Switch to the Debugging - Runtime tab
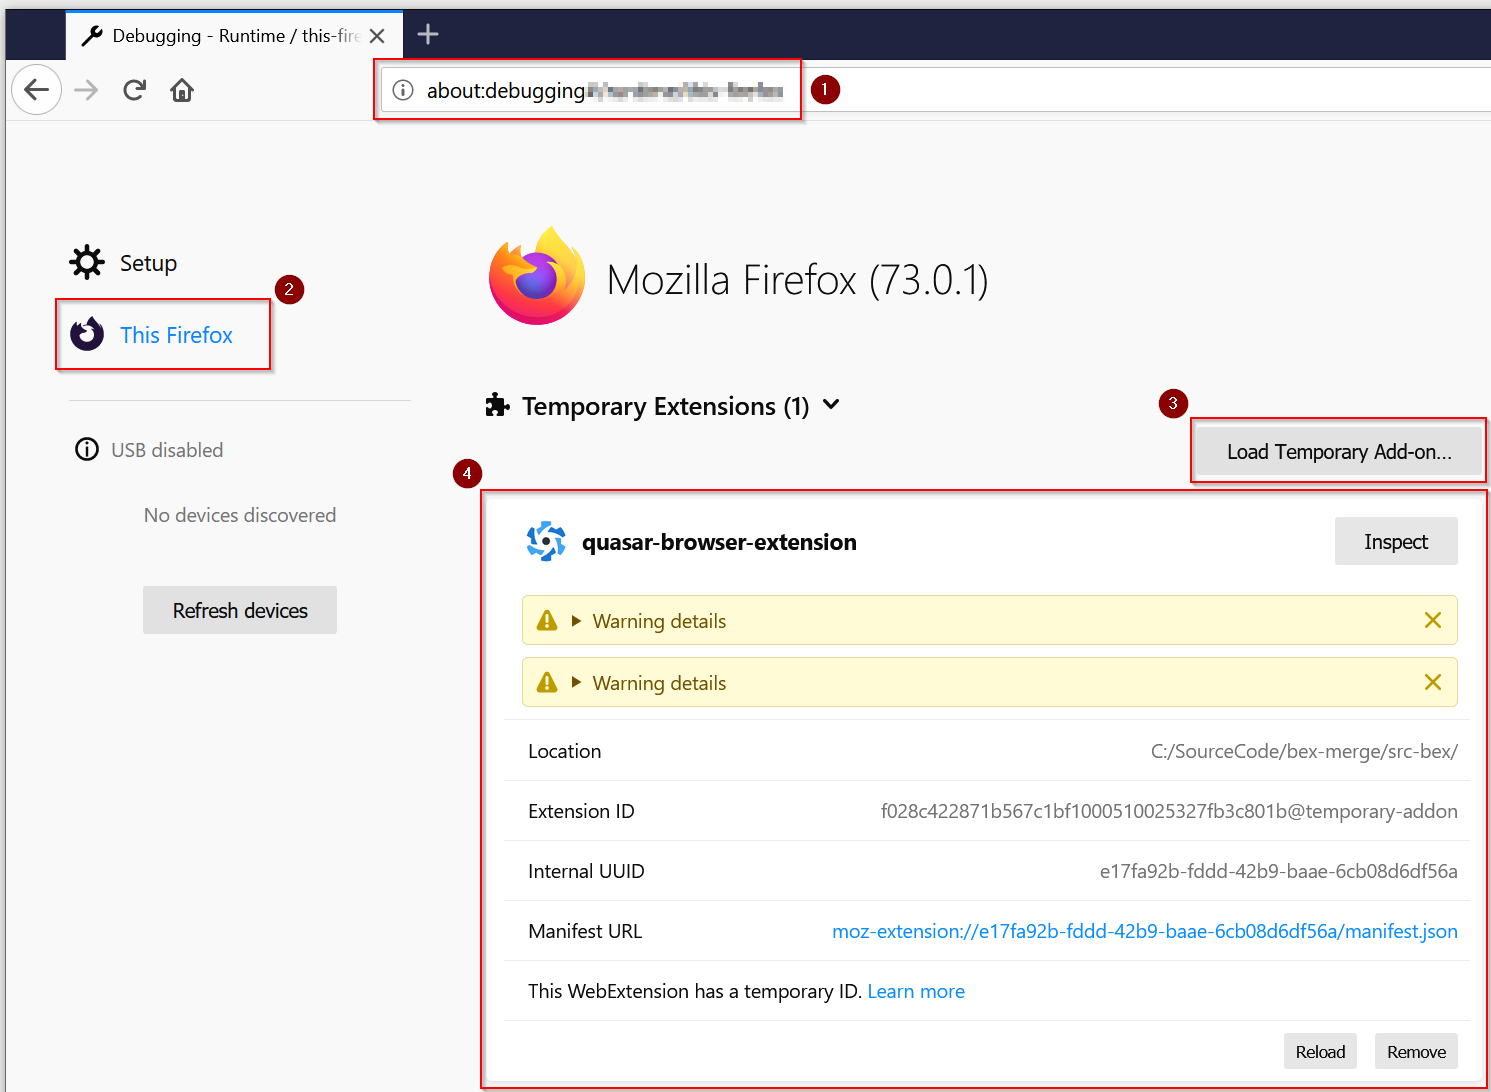Viewport: 1491px width, 1092px height. (x=225, y=36)
